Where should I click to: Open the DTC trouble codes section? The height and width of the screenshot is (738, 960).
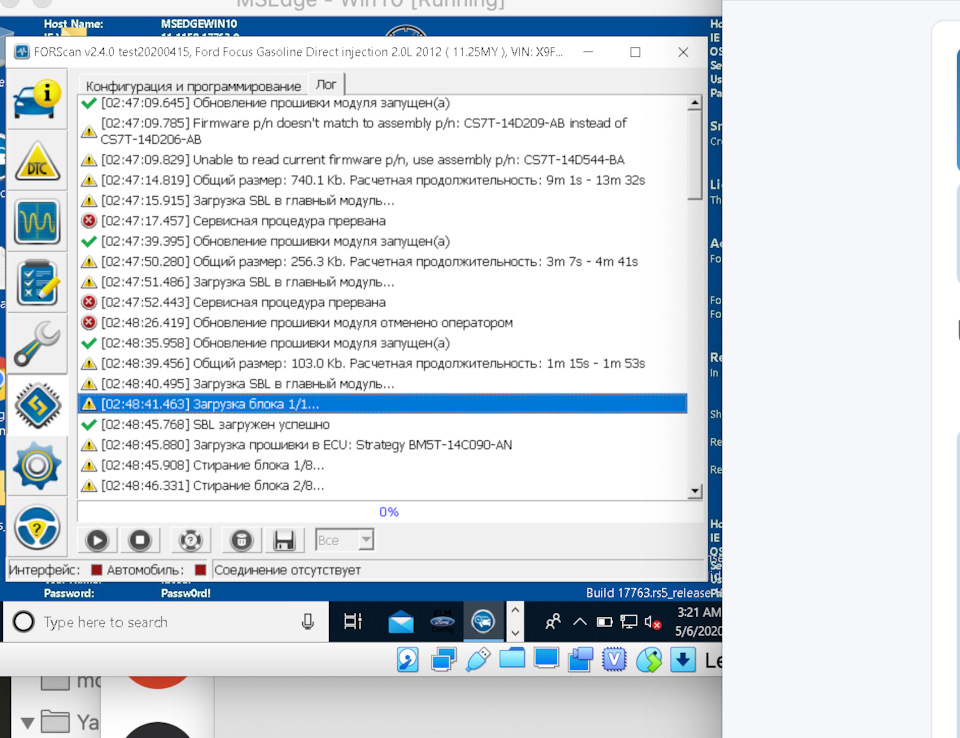click(x=37, y=160)
